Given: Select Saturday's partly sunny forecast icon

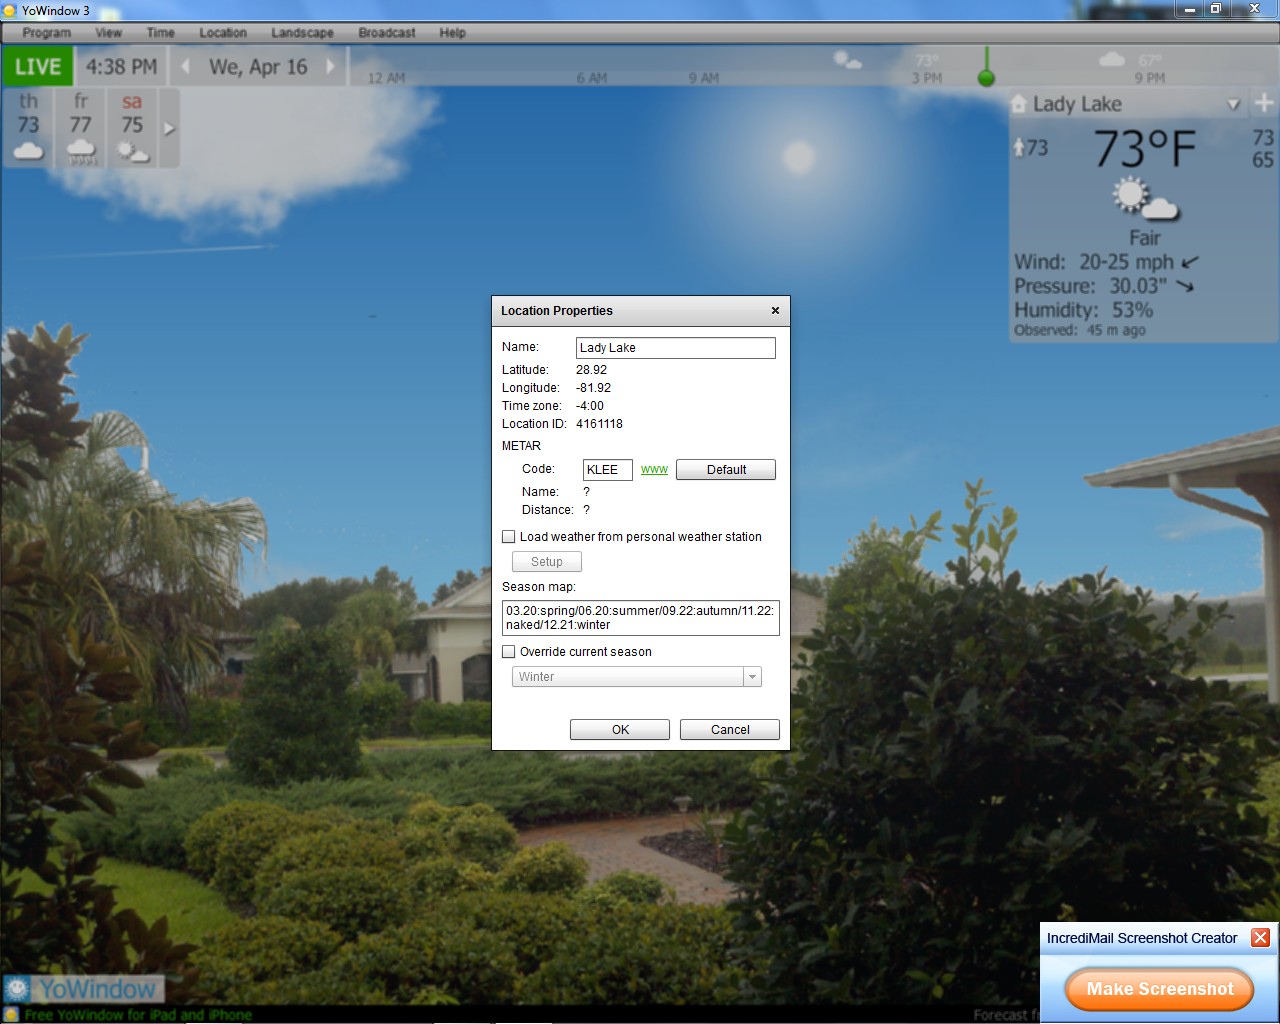Looking at the screenshot, I should coord(132,151).
